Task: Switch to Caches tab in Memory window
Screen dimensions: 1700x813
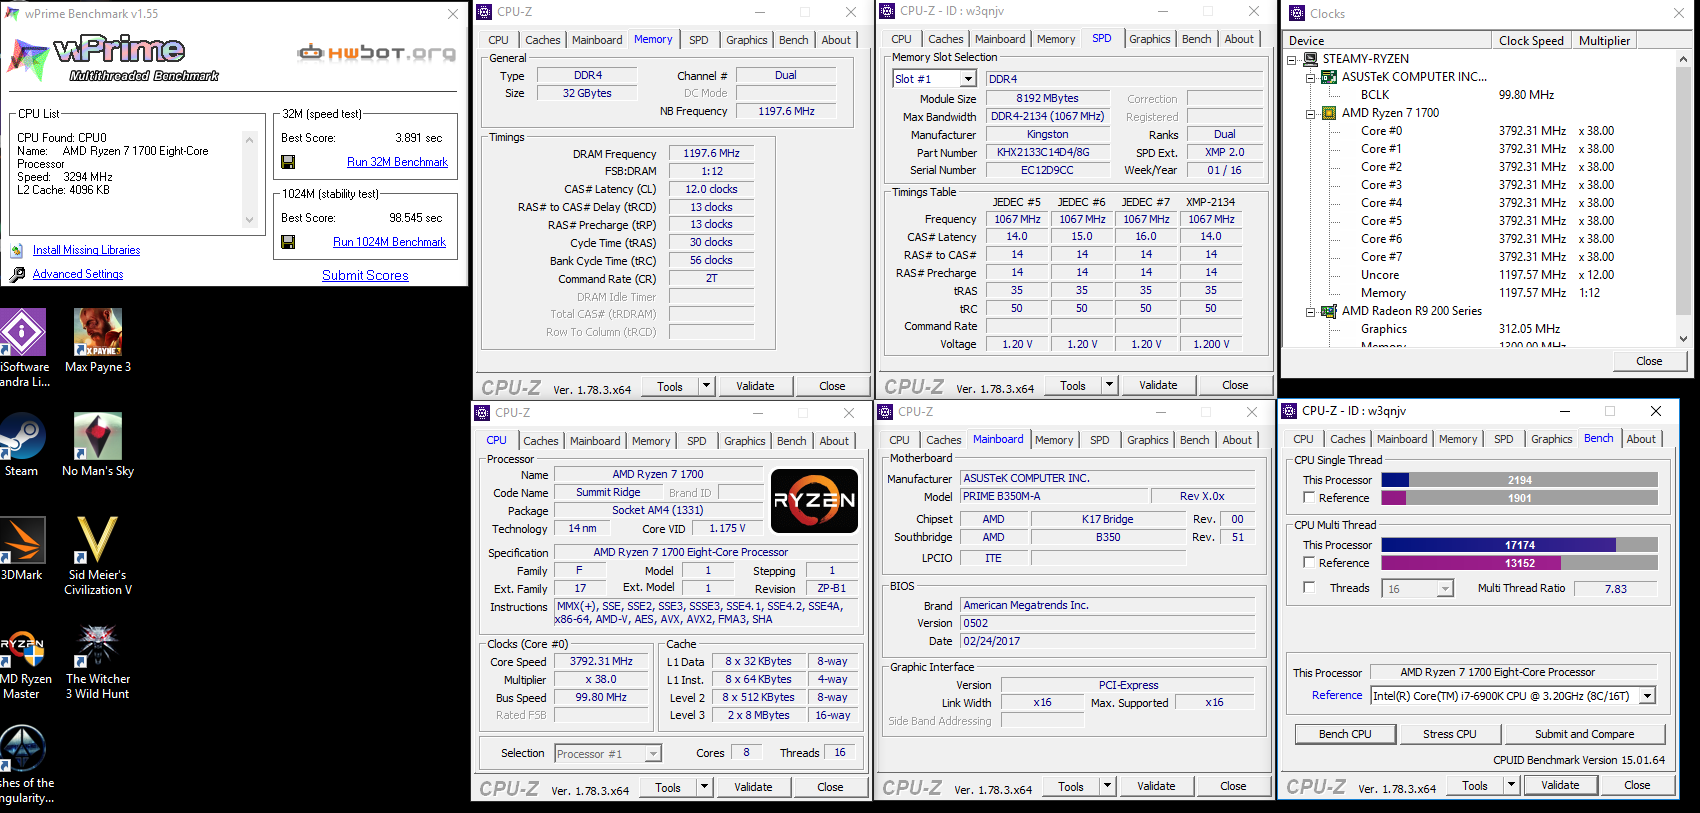Action: tap(543, 40)
